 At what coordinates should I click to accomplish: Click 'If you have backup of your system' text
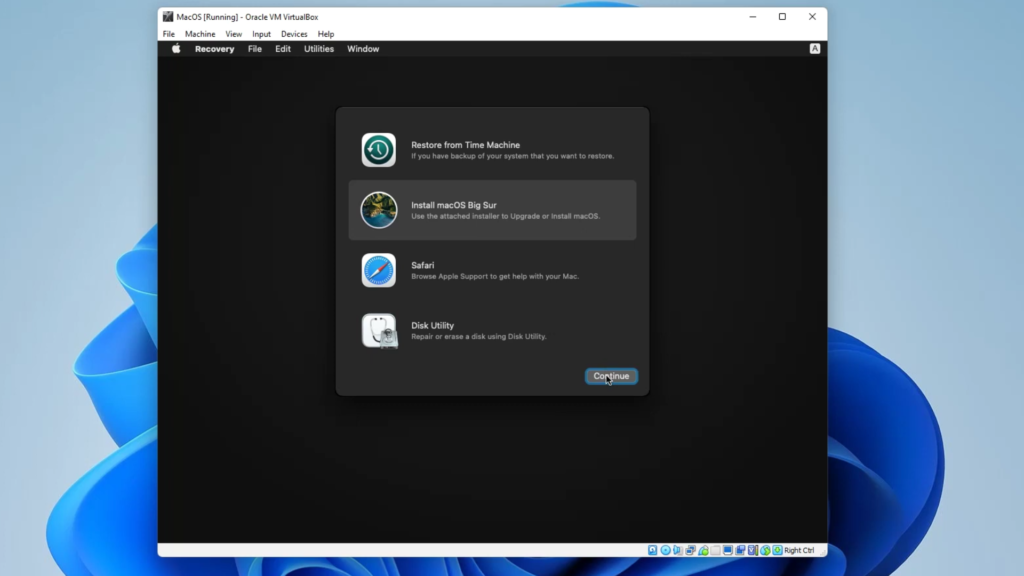[x=513, y=156]
